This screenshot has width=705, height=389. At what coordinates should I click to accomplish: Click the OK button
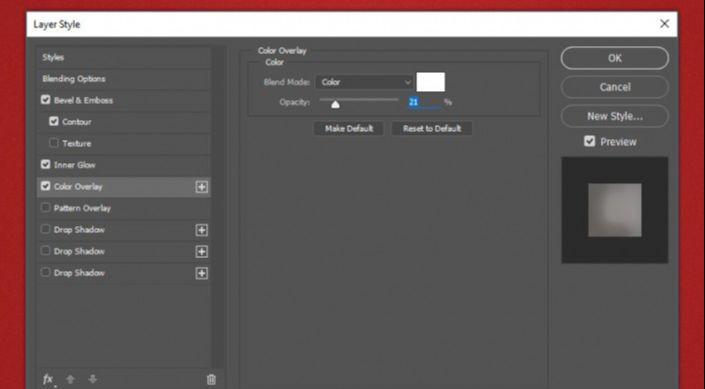point(615,58)
